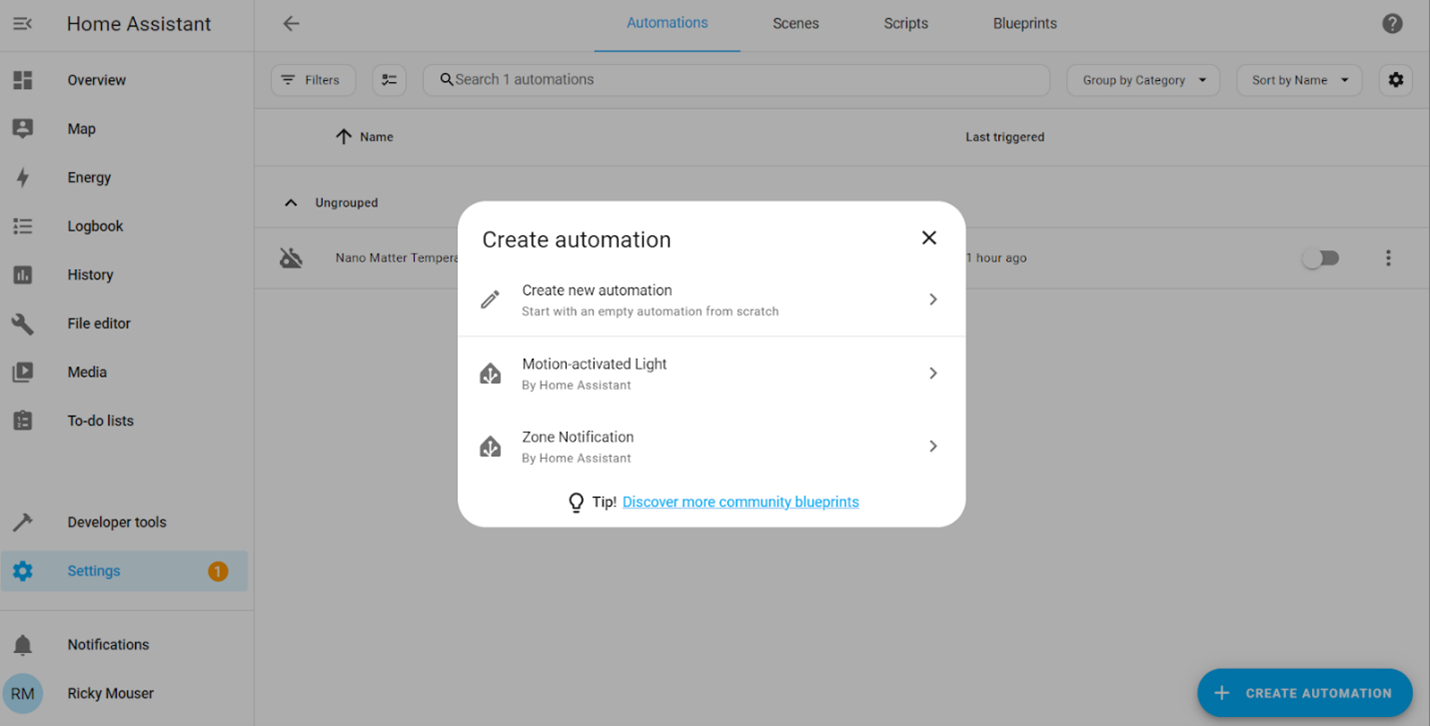Enter selection mode with checklist icon
Image resolution: width=1430 pixels, height=726 pixels.
pos(389,80)
